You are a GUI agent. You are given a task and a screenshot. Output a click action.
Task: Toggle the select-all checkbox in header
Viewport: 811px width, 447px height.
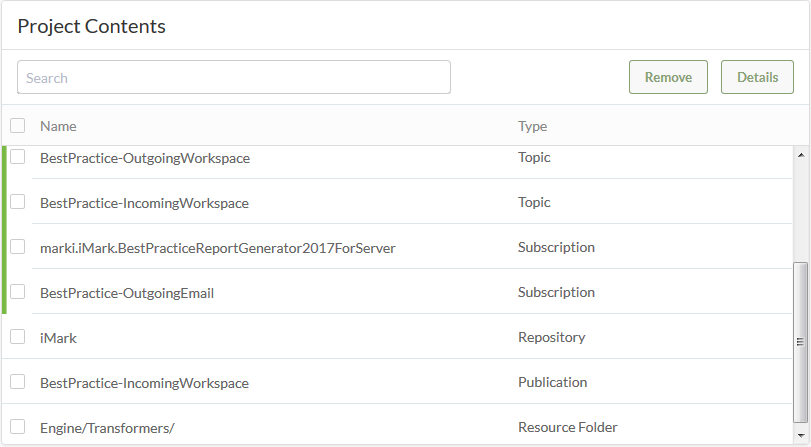(18, 125)
